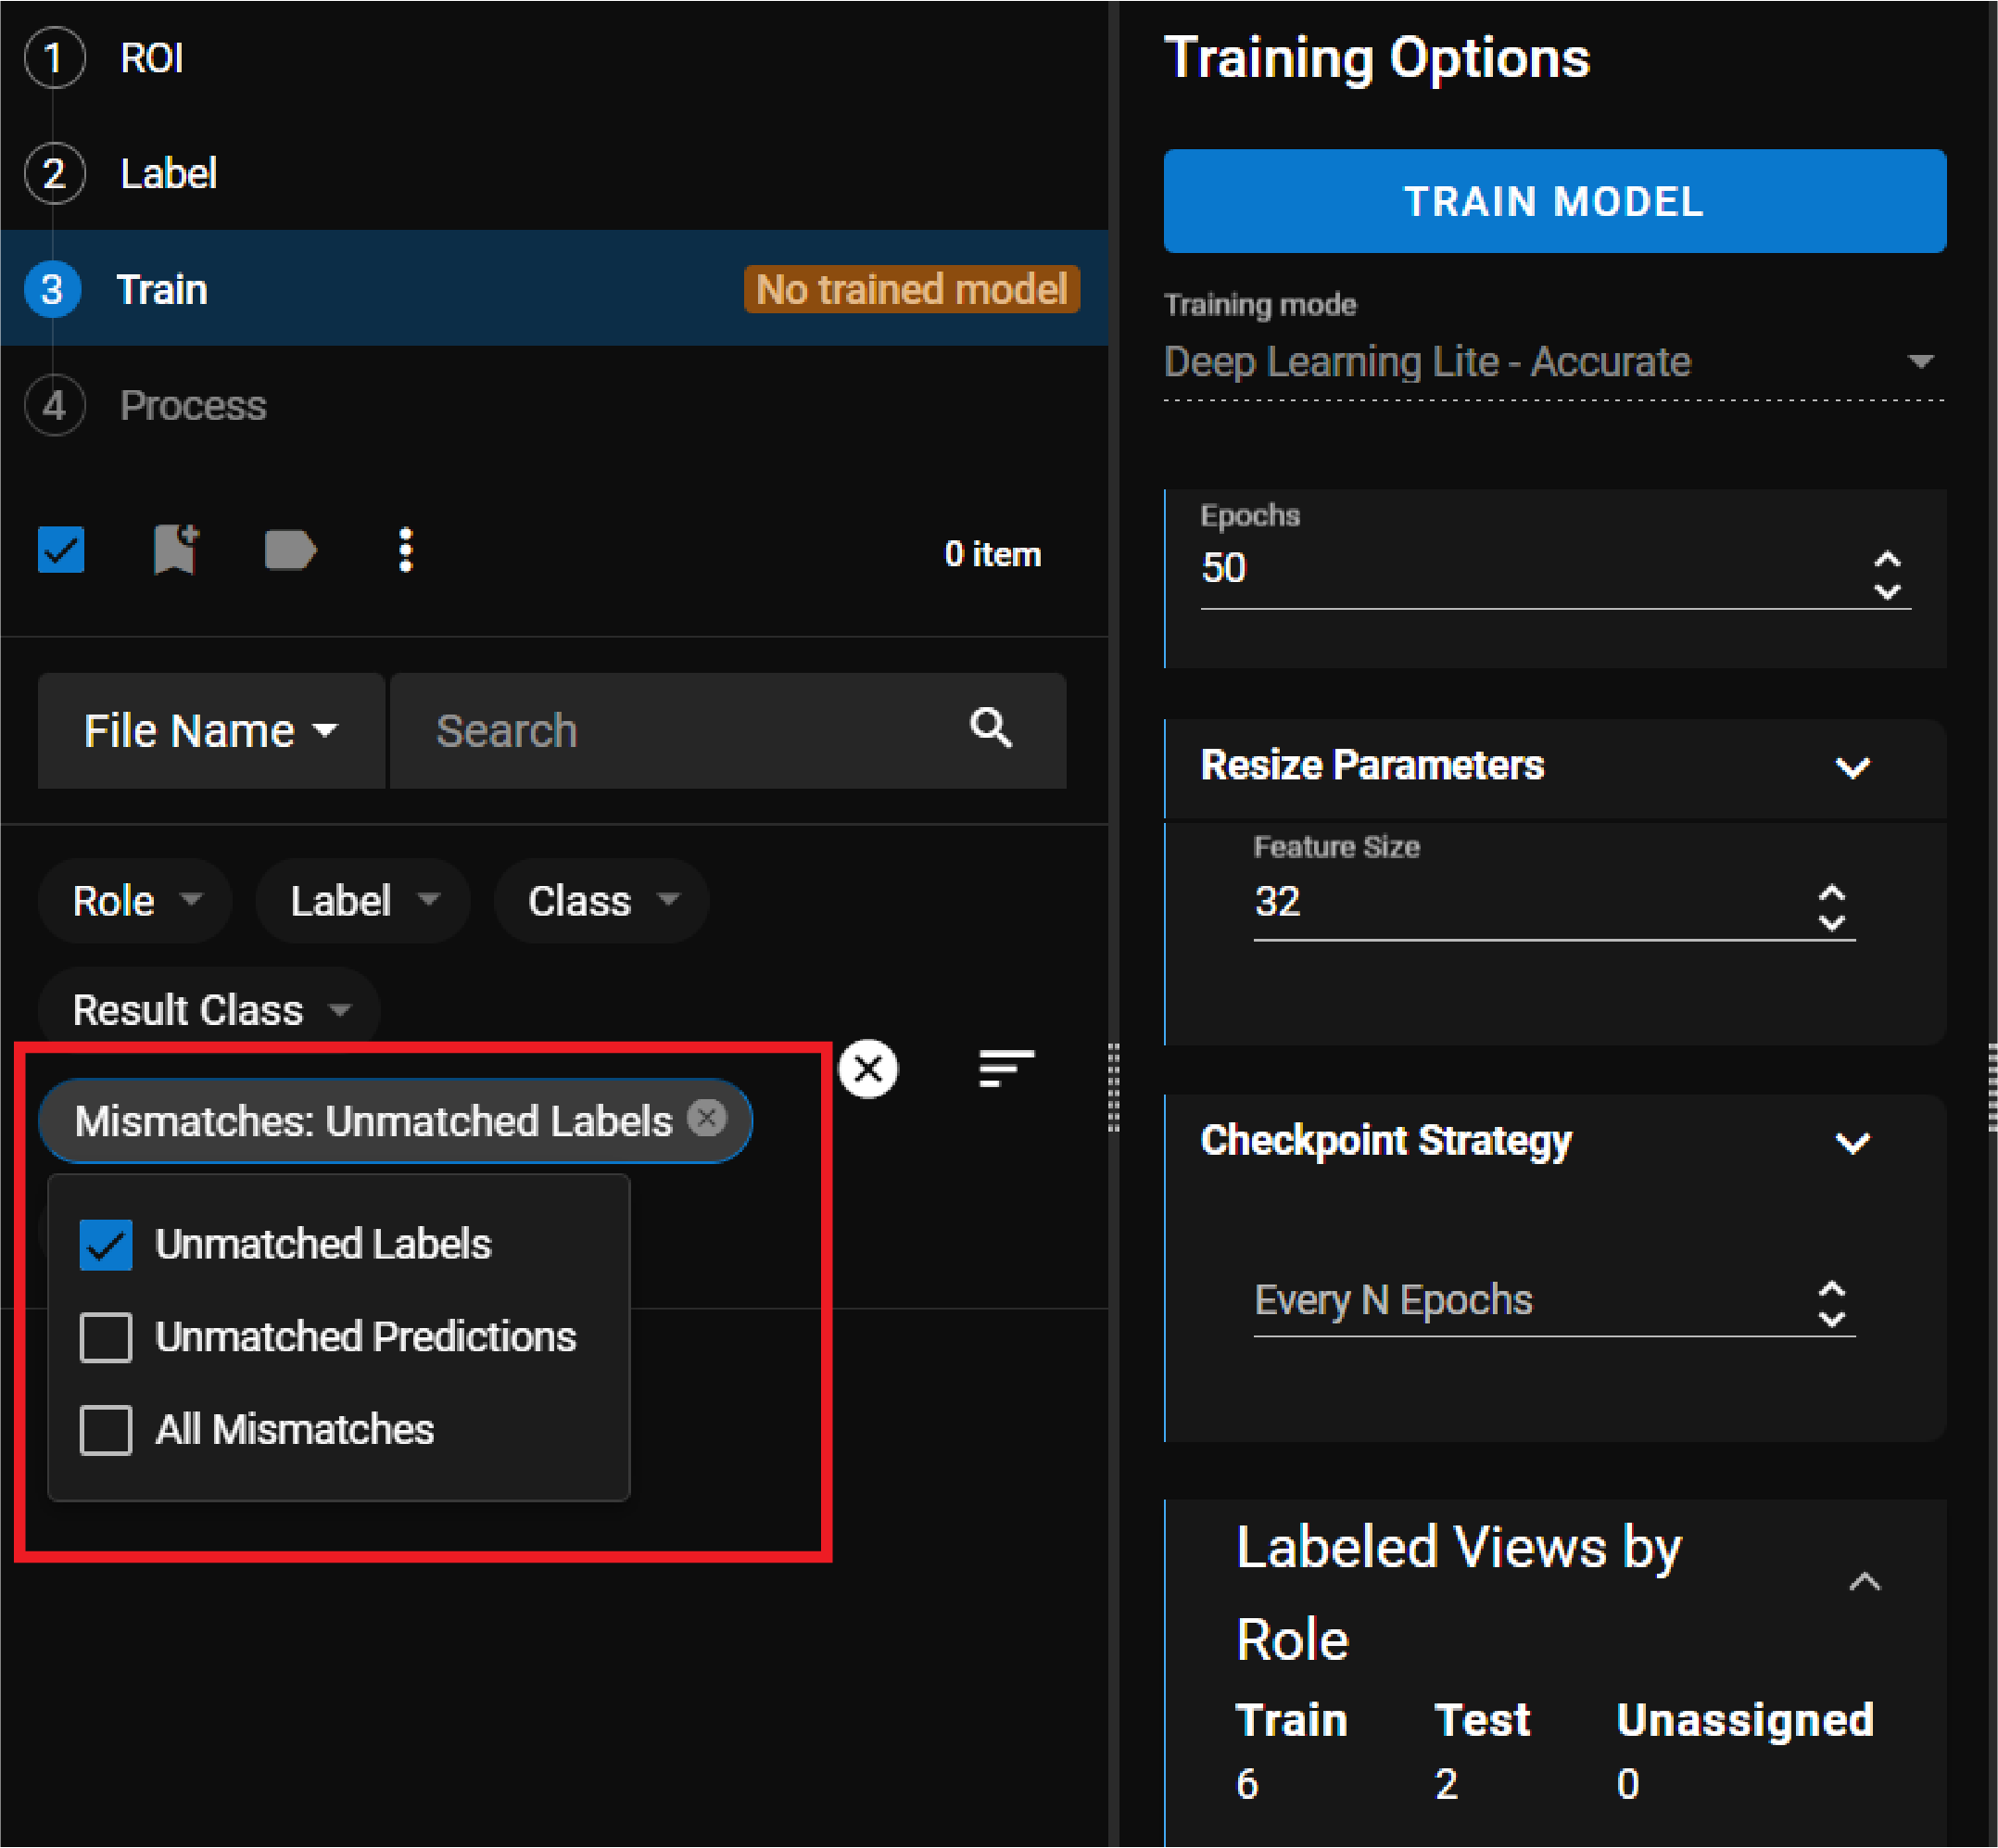Toggle the select all items checkbox
The image size is (1998, 1848).
pyautogui.click(x=61, y=550)
